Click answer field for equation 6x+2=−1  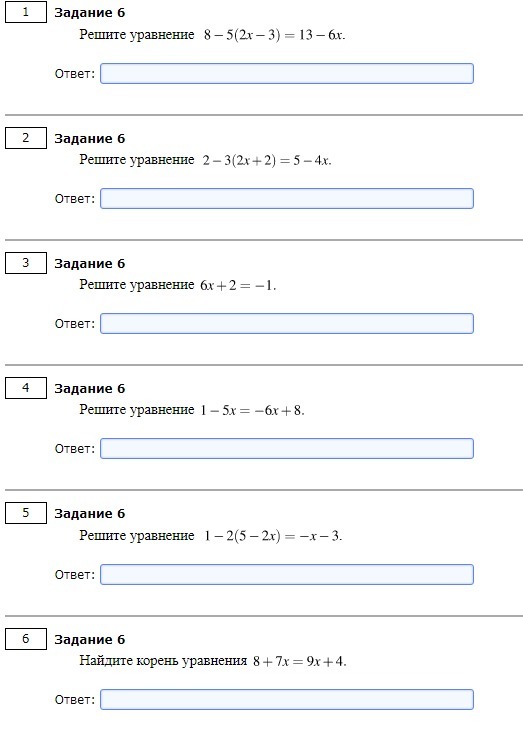(287, 324)
